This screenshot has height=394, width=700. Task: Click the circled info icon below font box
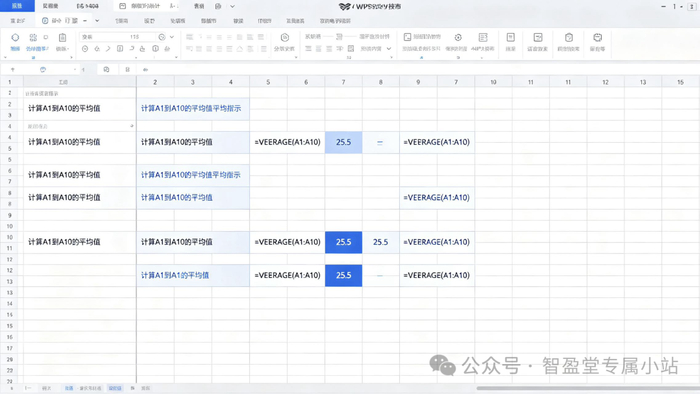(155, 49)
